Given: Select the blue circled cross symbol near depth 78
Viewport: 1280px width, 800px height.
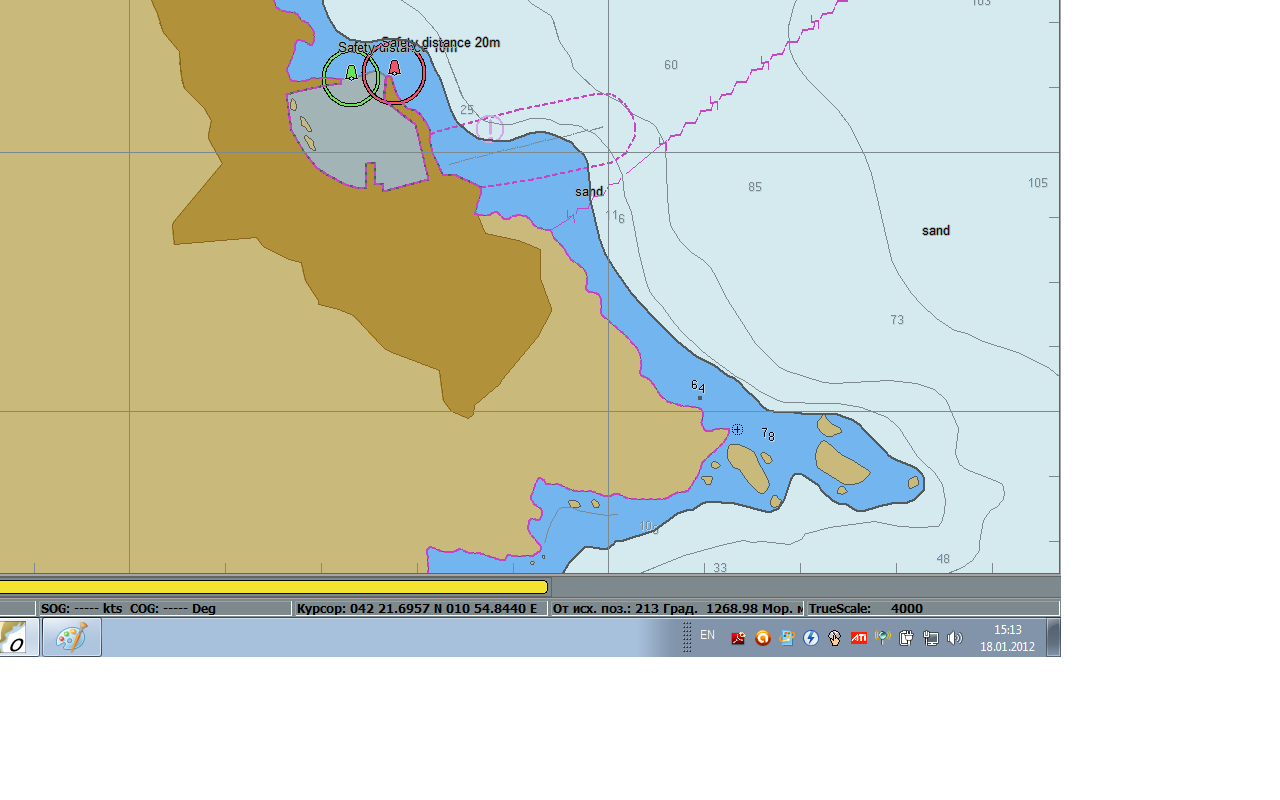Looking at the screenshot, I should tap(737, 430).
